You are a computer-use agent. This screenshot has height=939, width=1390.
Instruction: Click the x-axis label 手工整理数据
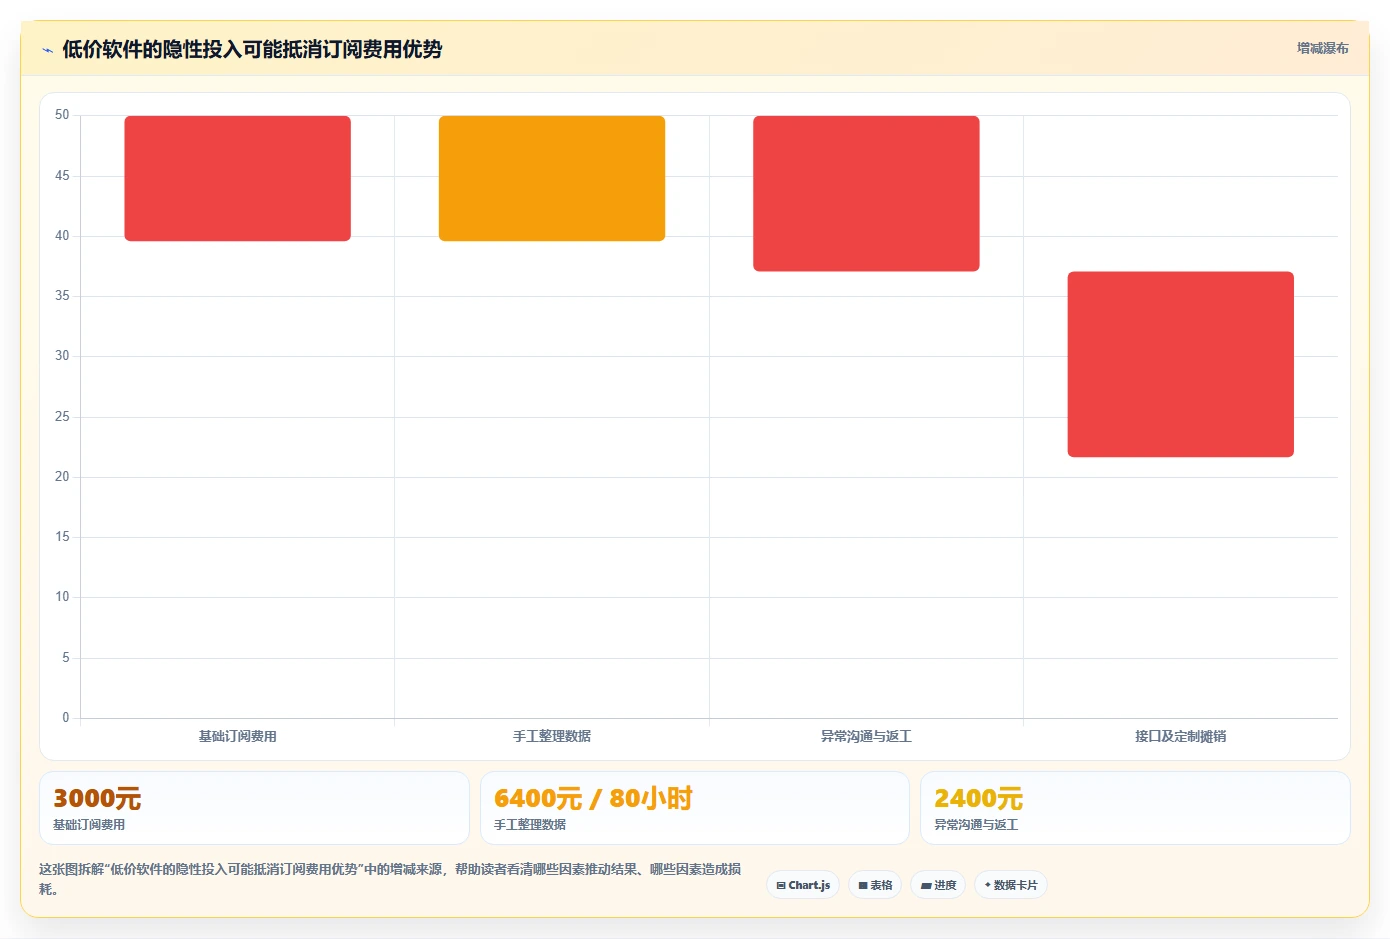552,736
